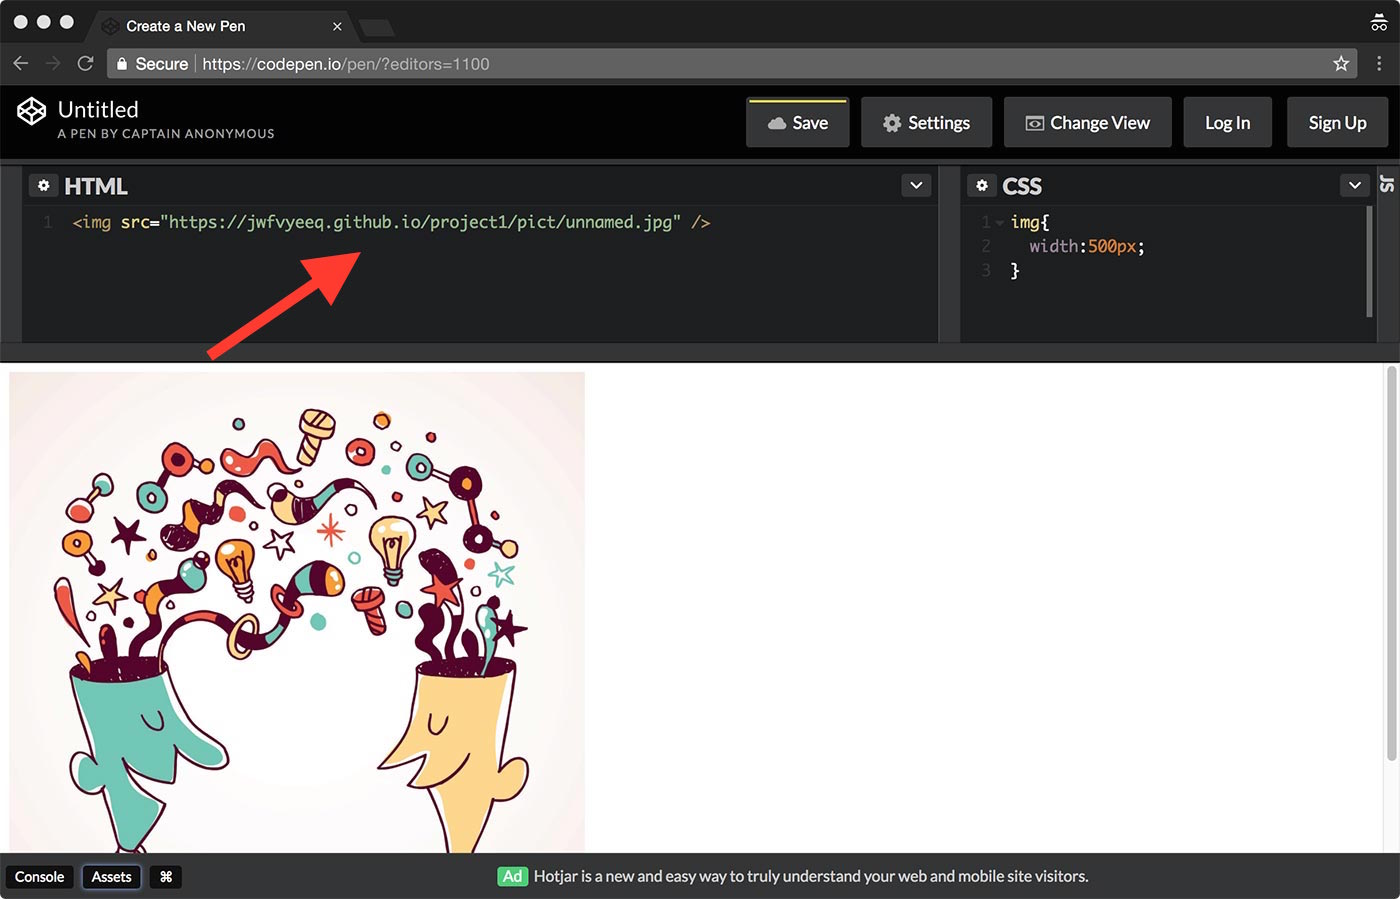The height and width of the screenshot is (899, 1400).
Task: Select the Create a New Pen tab
Action: pos(200,26)
